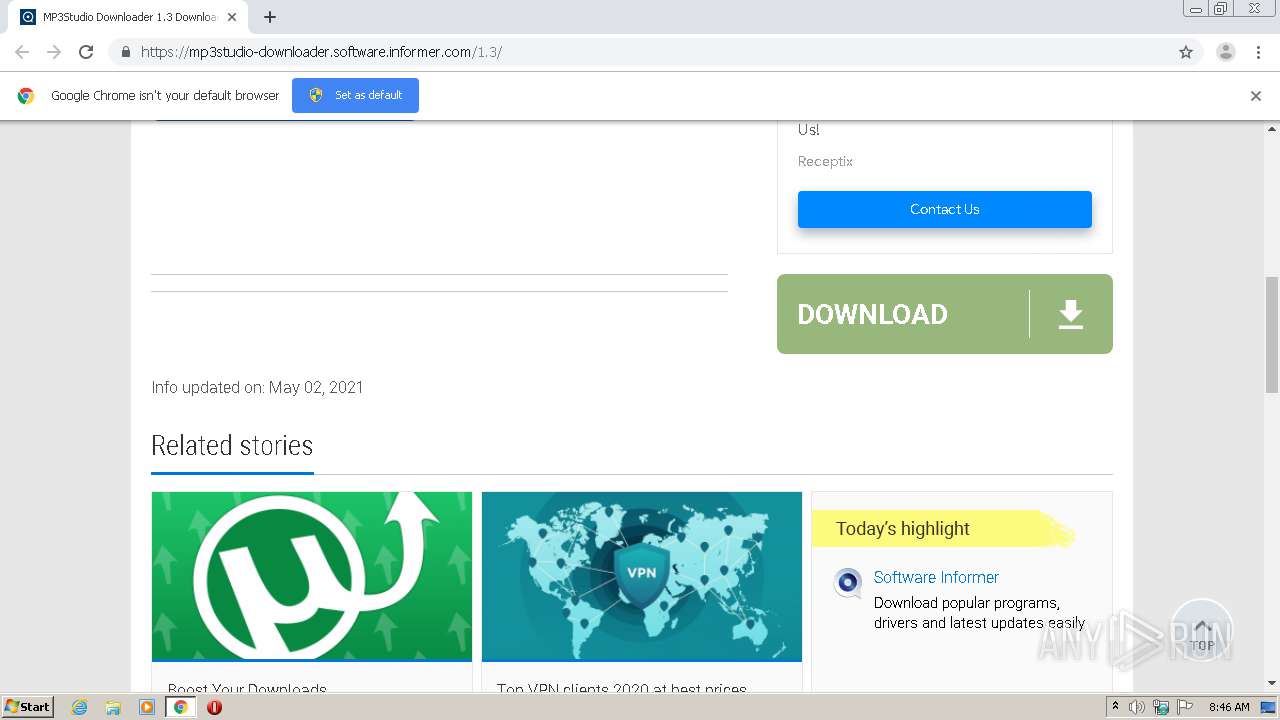Viewport: 1280px width, 720px height.
Task: Open a new tab with plus icon
Action: click(x=270, y=17)
